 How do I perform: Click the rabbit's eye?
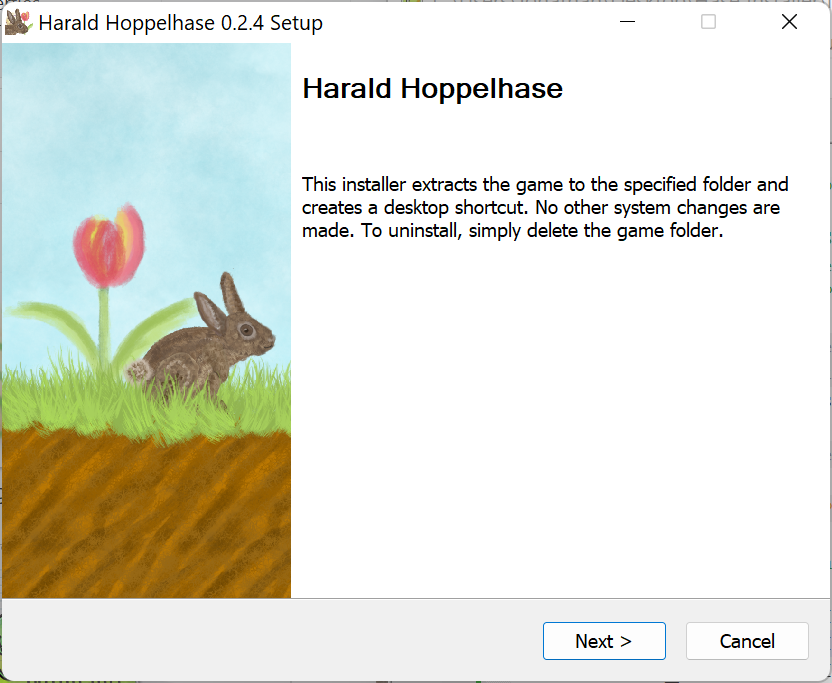[245, 329]
